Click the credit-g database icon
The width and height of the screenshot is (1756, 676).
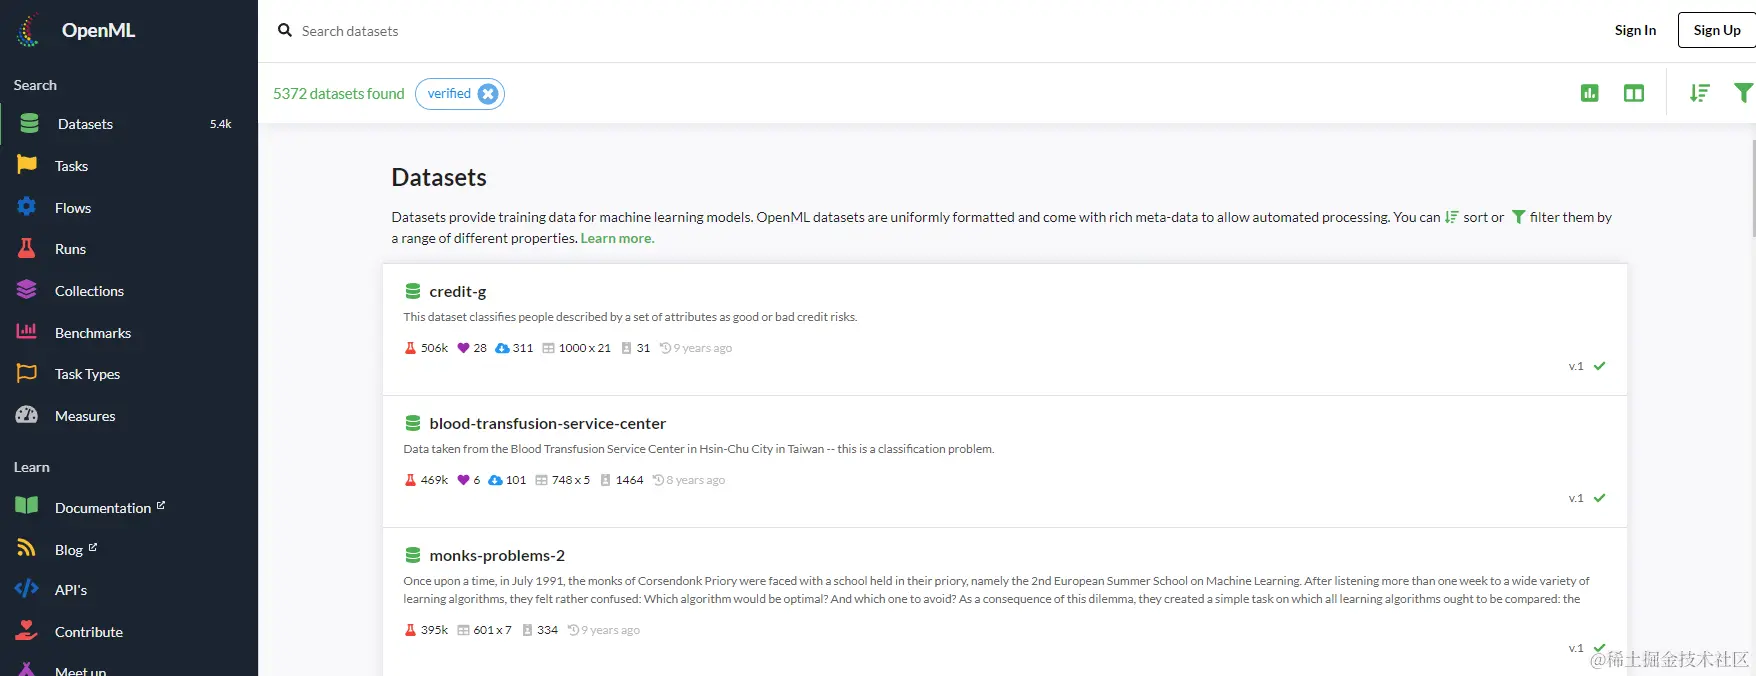(x=412, y=291)
